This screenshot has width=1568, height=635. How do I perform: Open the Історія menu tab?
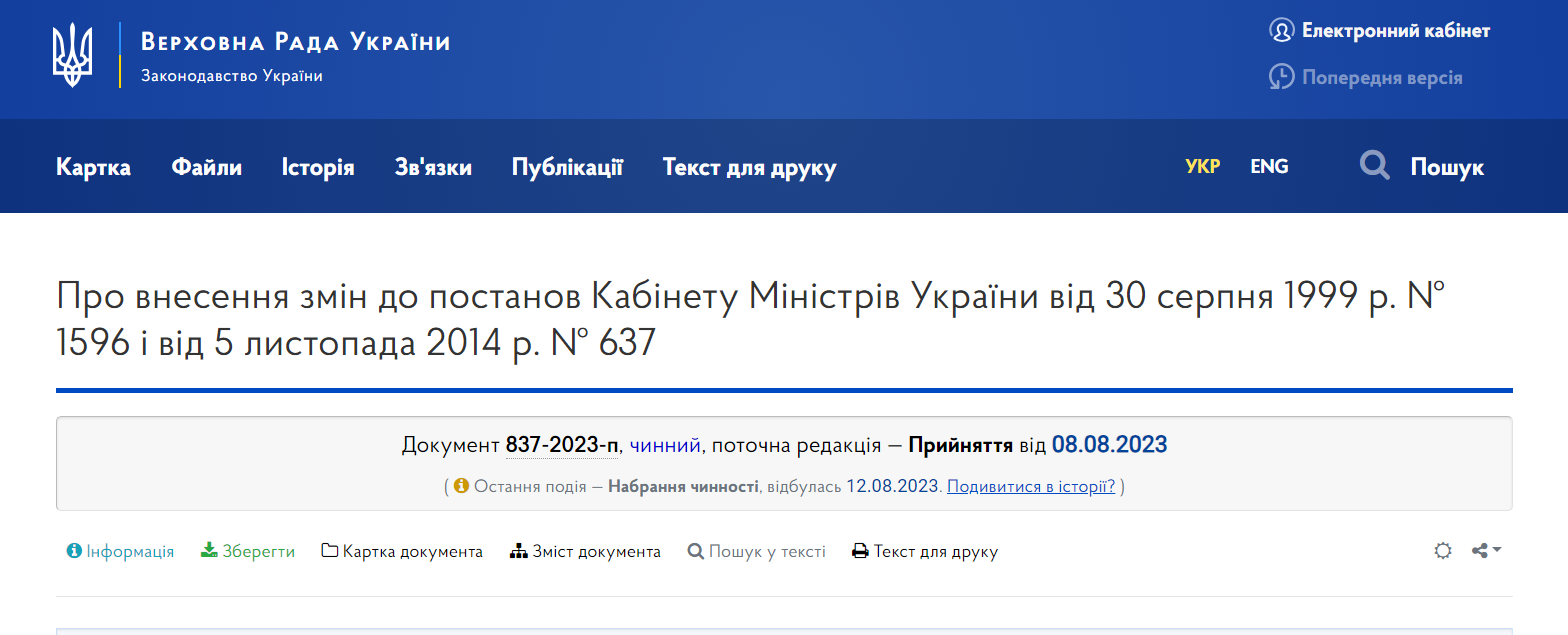click(x=318, y=167)
